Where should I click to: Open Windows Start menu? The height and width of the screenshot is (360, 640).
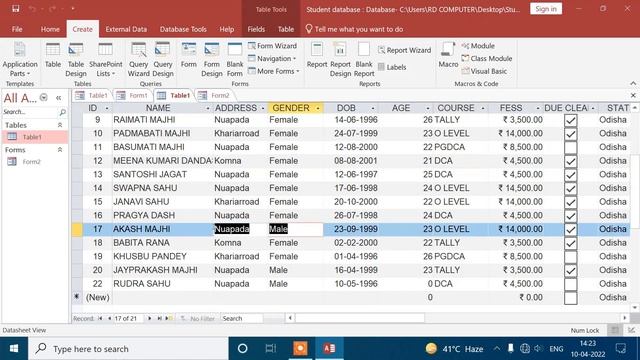click(14, 349)
